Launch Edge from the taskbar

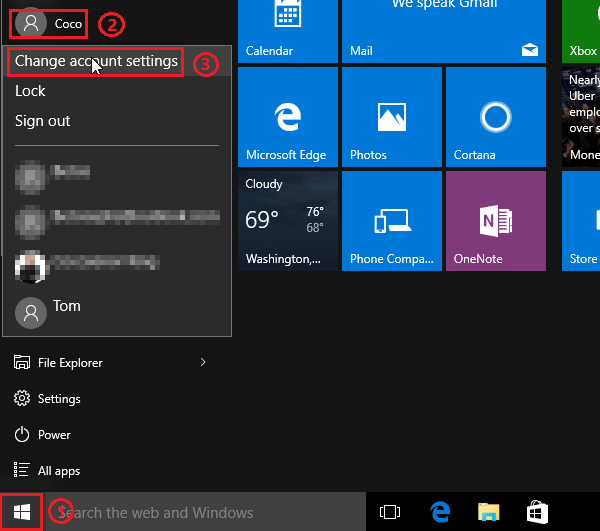tap(440, 512)
